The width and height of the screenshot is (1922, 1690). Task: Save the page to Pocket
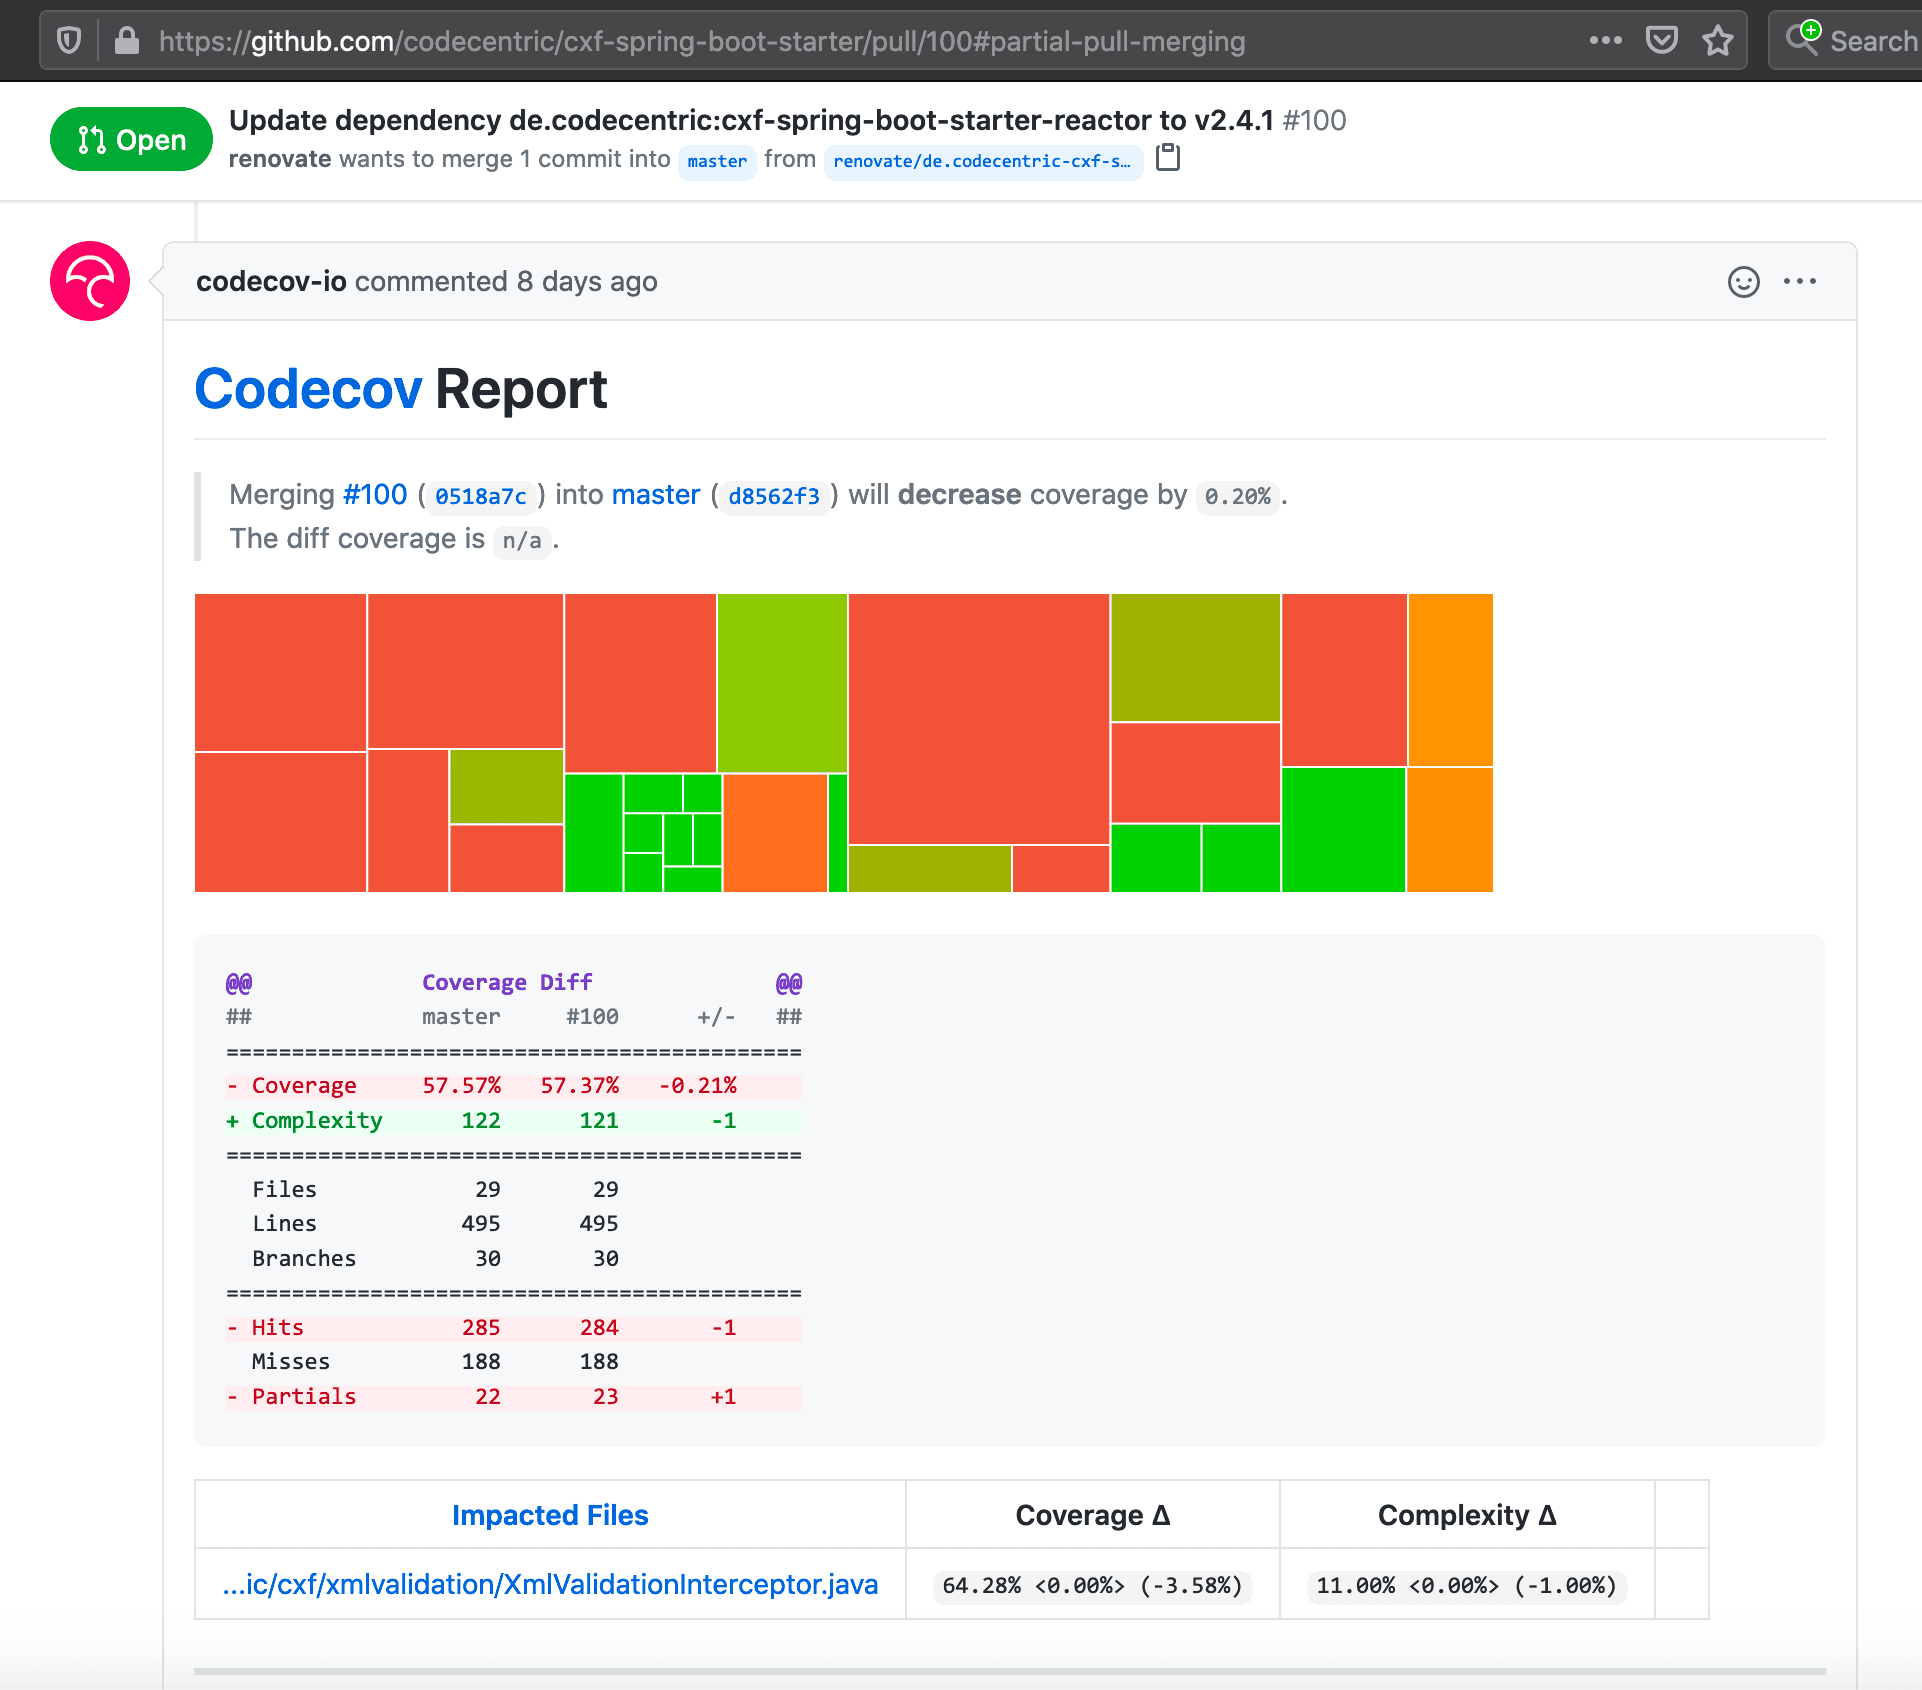(1661, 41)
